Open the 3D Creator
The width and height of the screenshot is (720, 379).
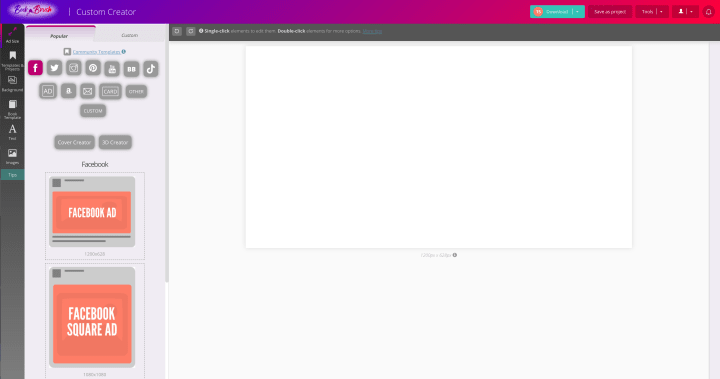click(x=115, y=142)
